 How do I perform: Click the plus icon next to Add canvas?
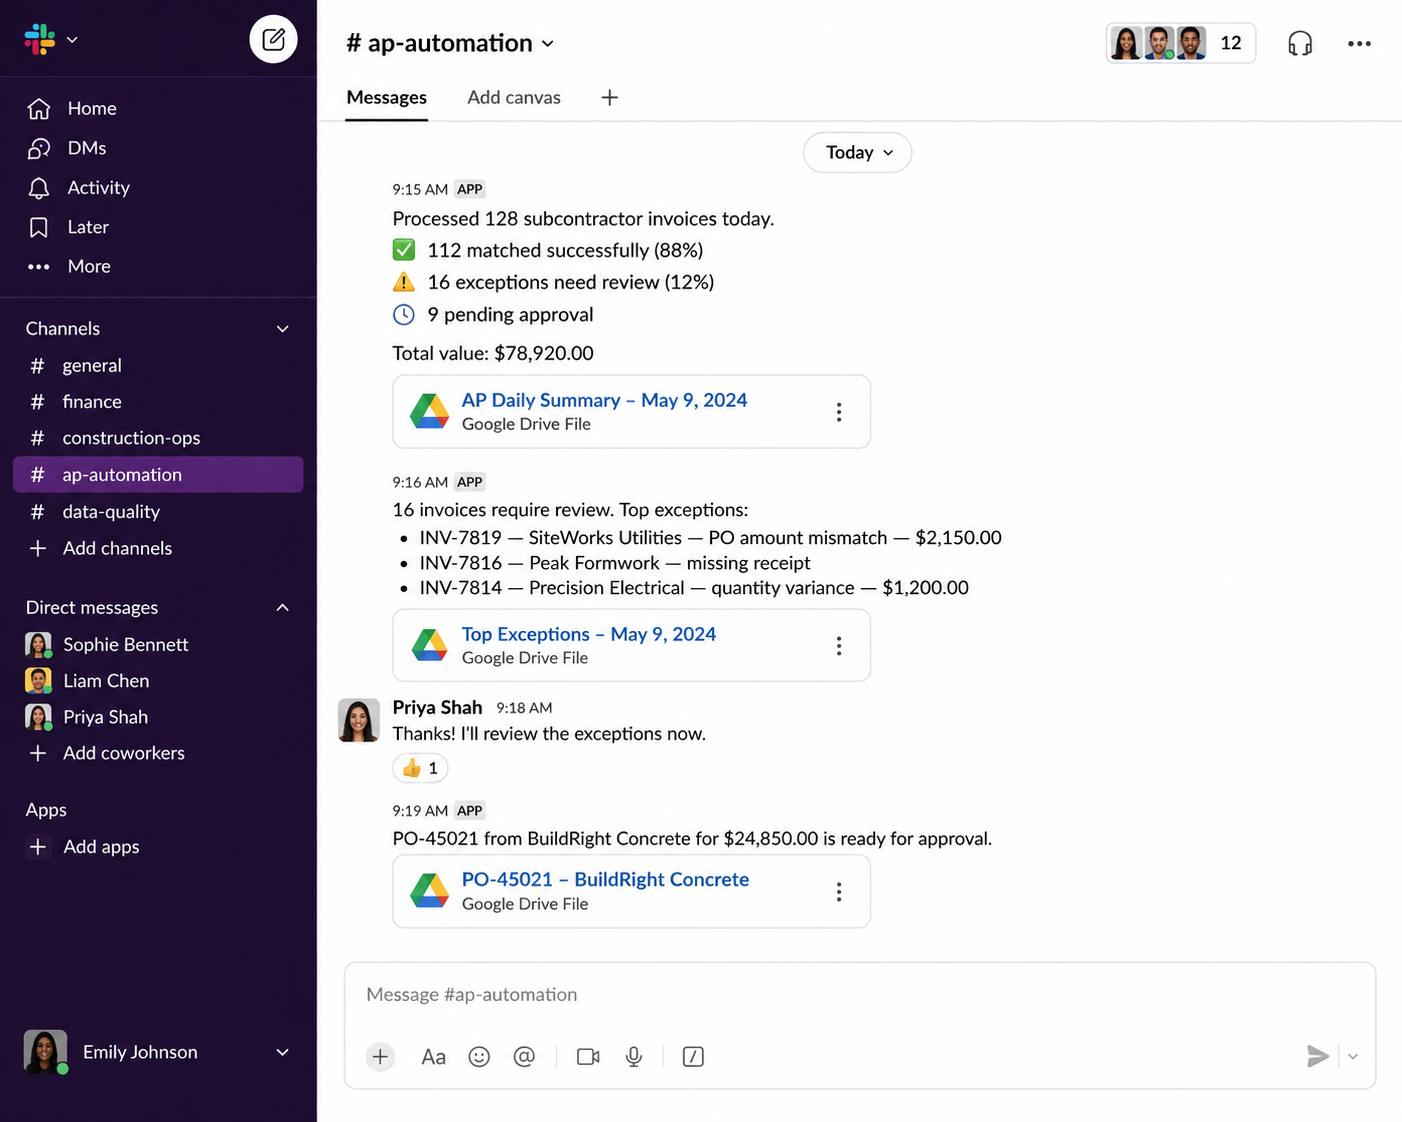click(x=610, y=97)
